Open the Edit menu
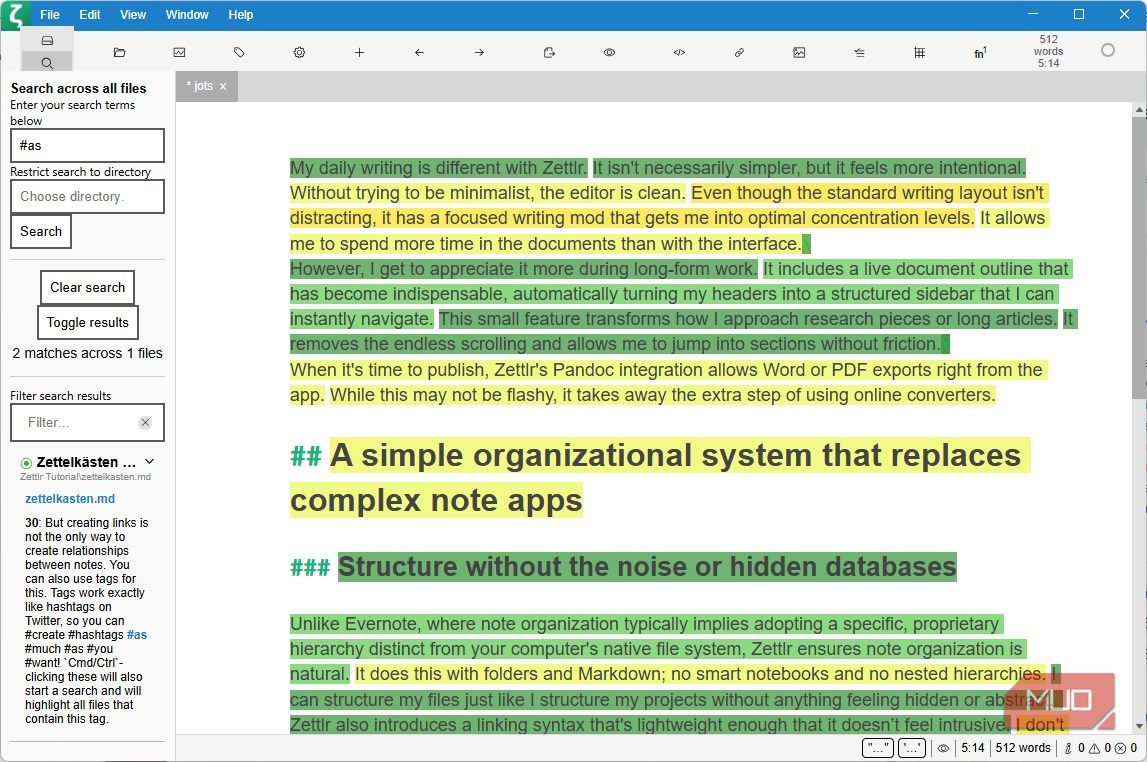This screenshot has width=1147, height=762. click(x=90, y=15)
